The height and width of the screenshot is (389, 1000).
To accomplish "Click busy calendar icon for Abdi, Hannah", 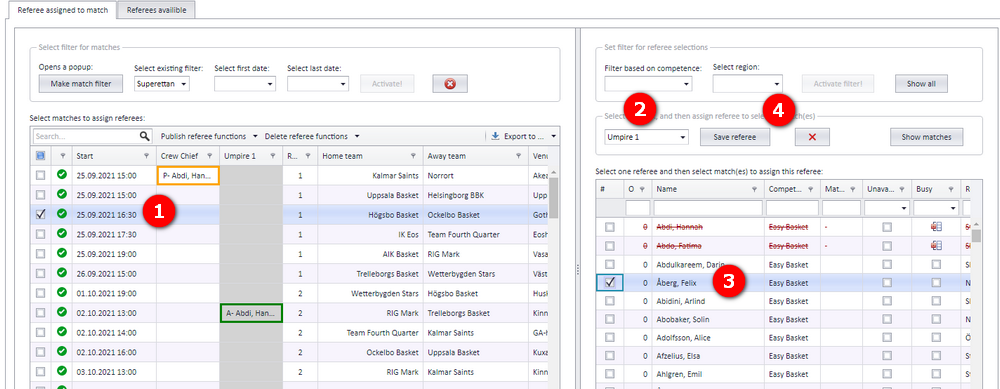I will (x=936, y=227).
